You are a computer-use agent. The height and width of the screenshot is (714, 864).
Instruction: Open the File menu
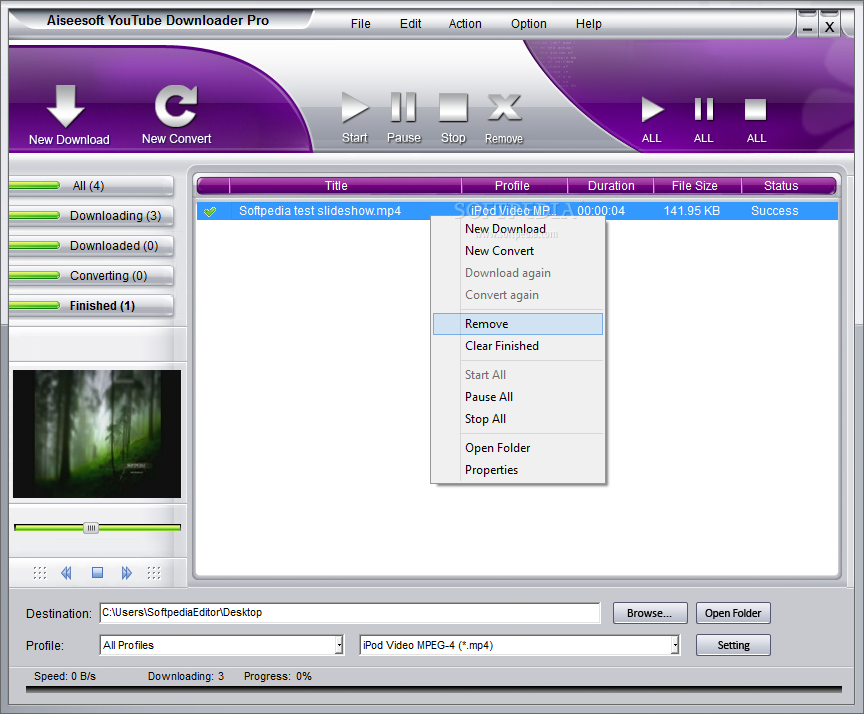coord(360,24)
